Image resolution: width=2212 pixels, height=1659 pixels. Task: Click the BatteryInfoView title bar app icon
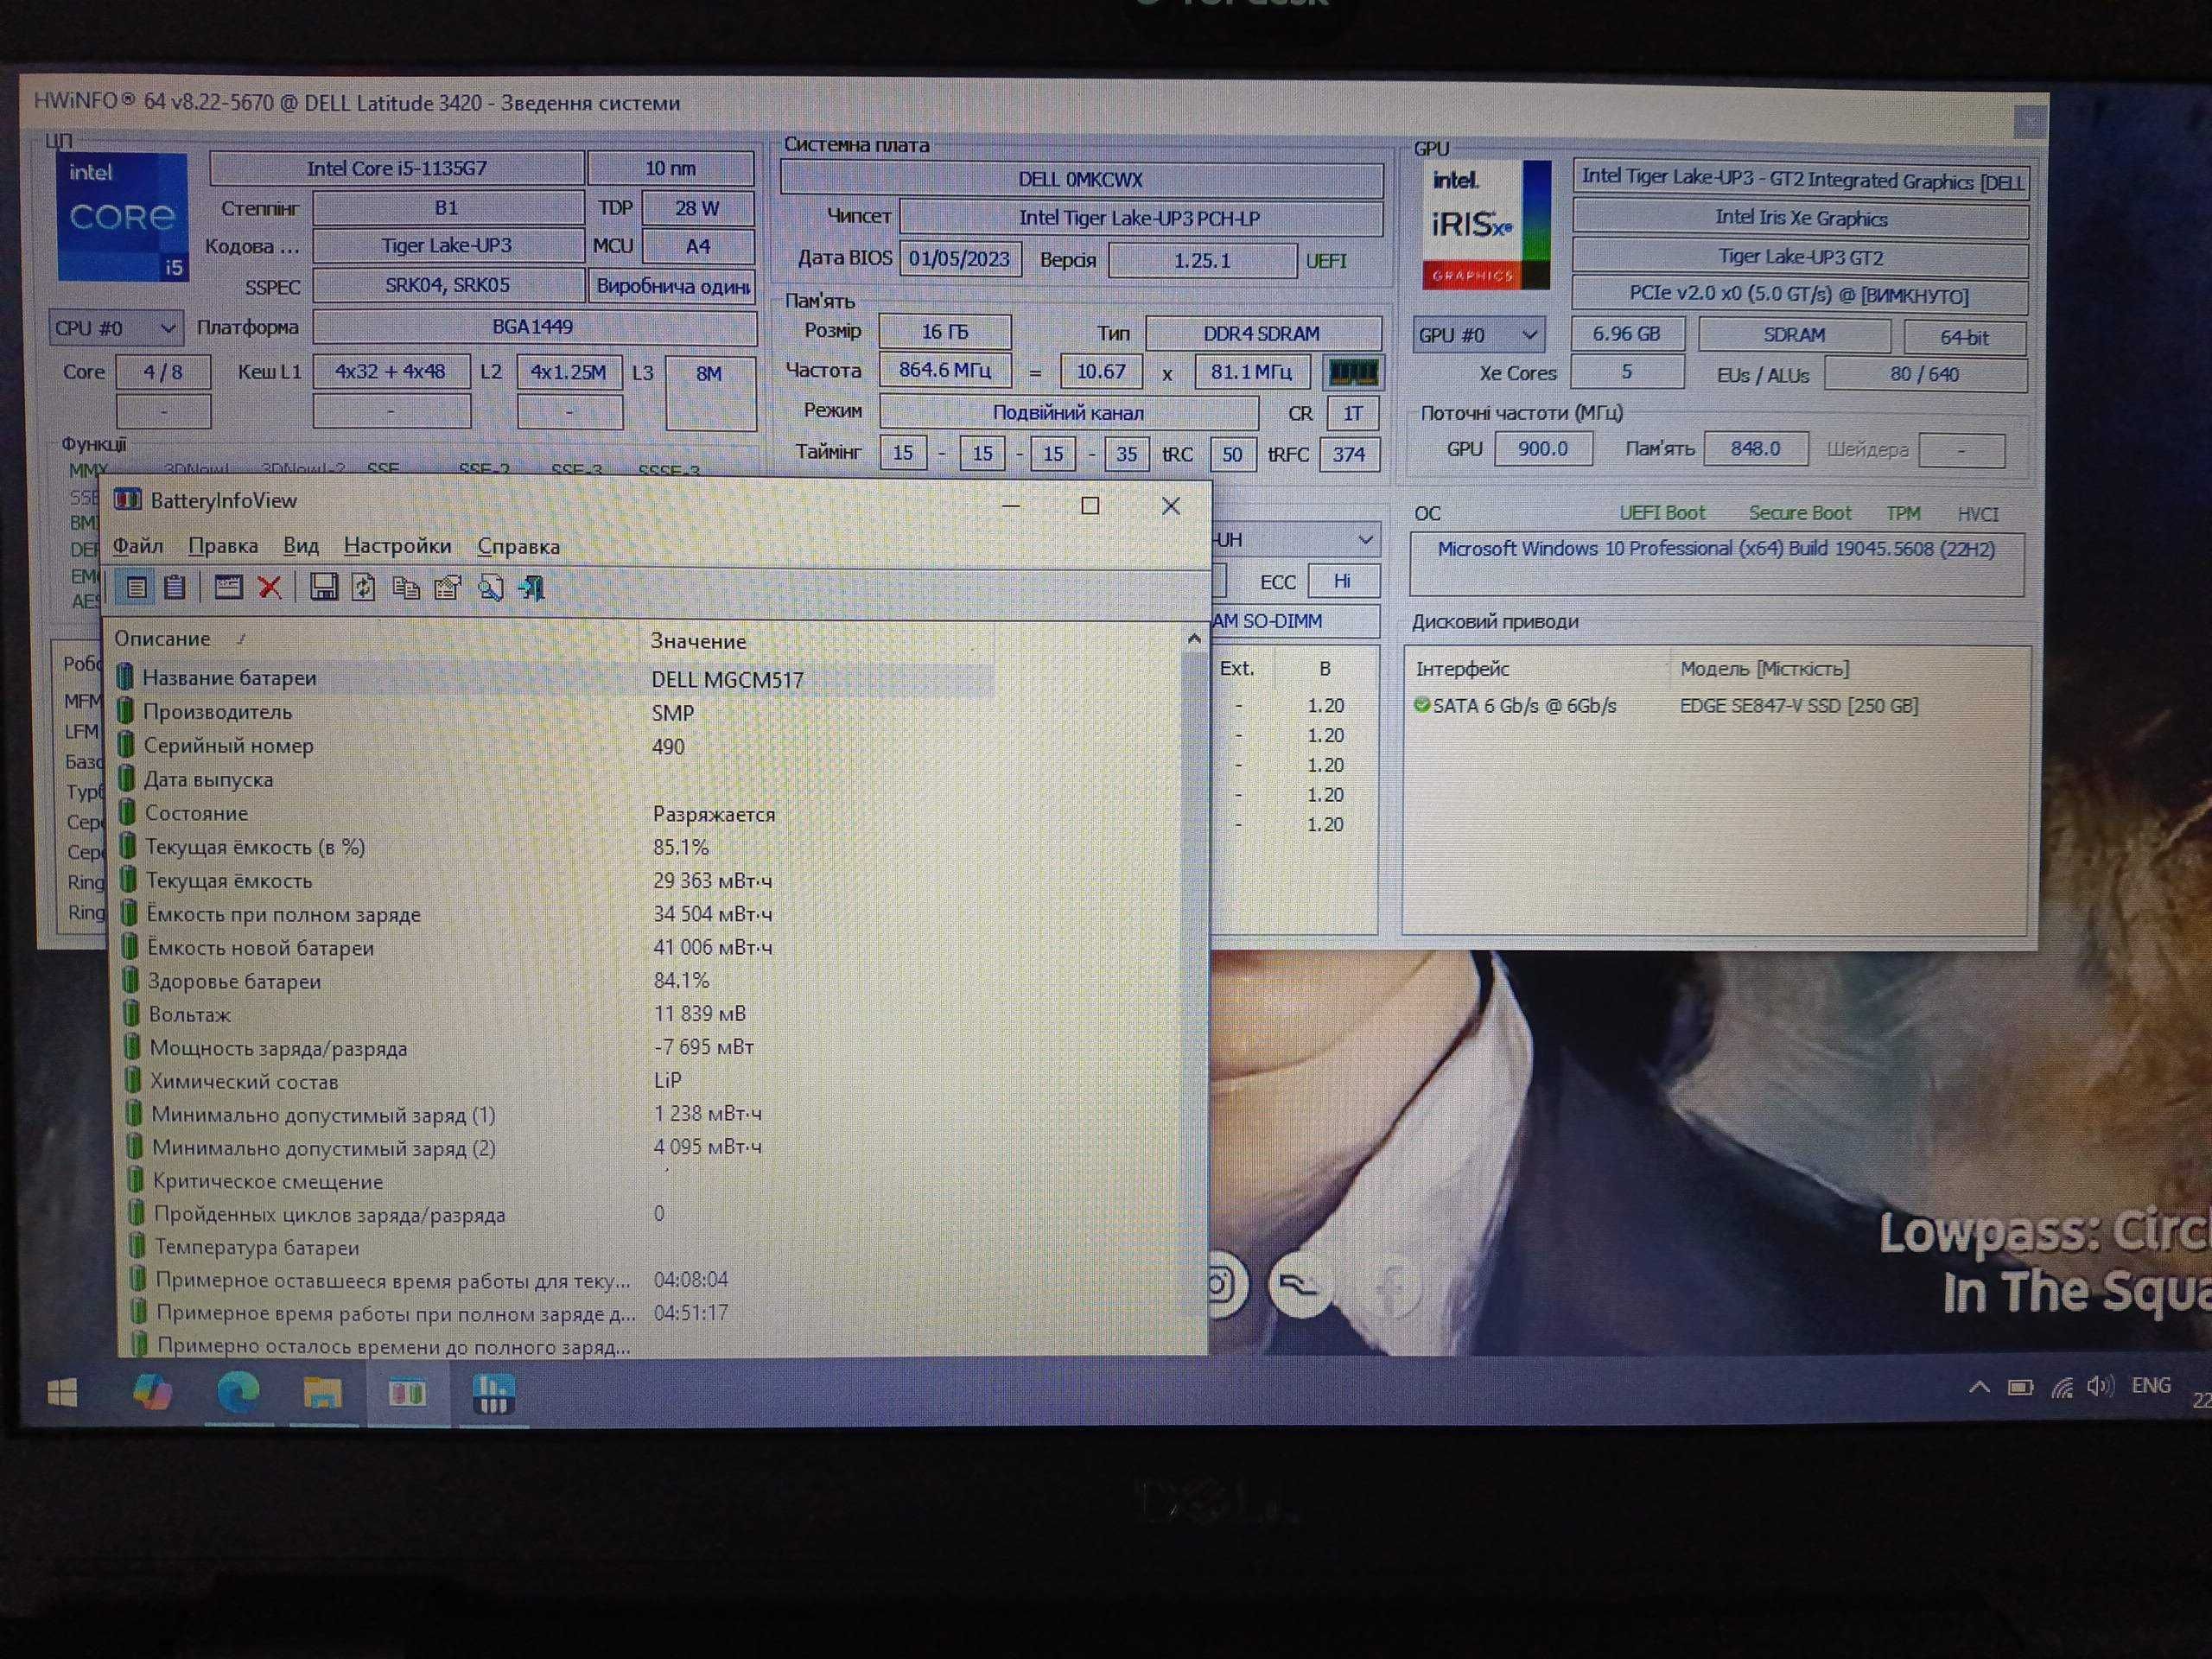[127, 499]
